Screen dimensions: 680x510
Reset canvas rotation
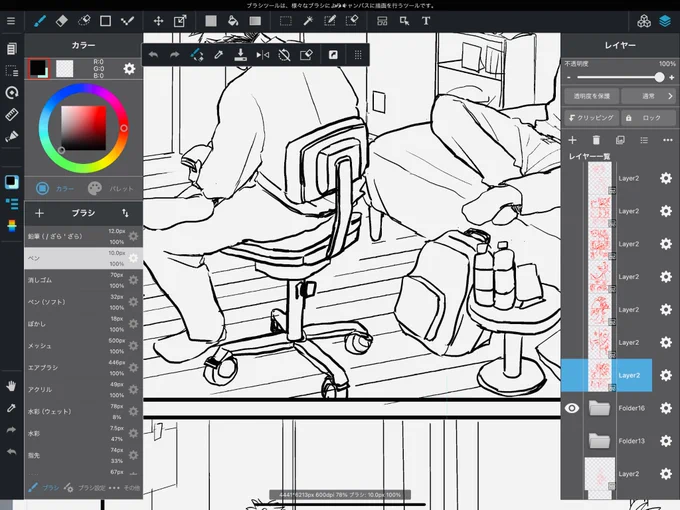pyautogui.click(x=284, y=55)
